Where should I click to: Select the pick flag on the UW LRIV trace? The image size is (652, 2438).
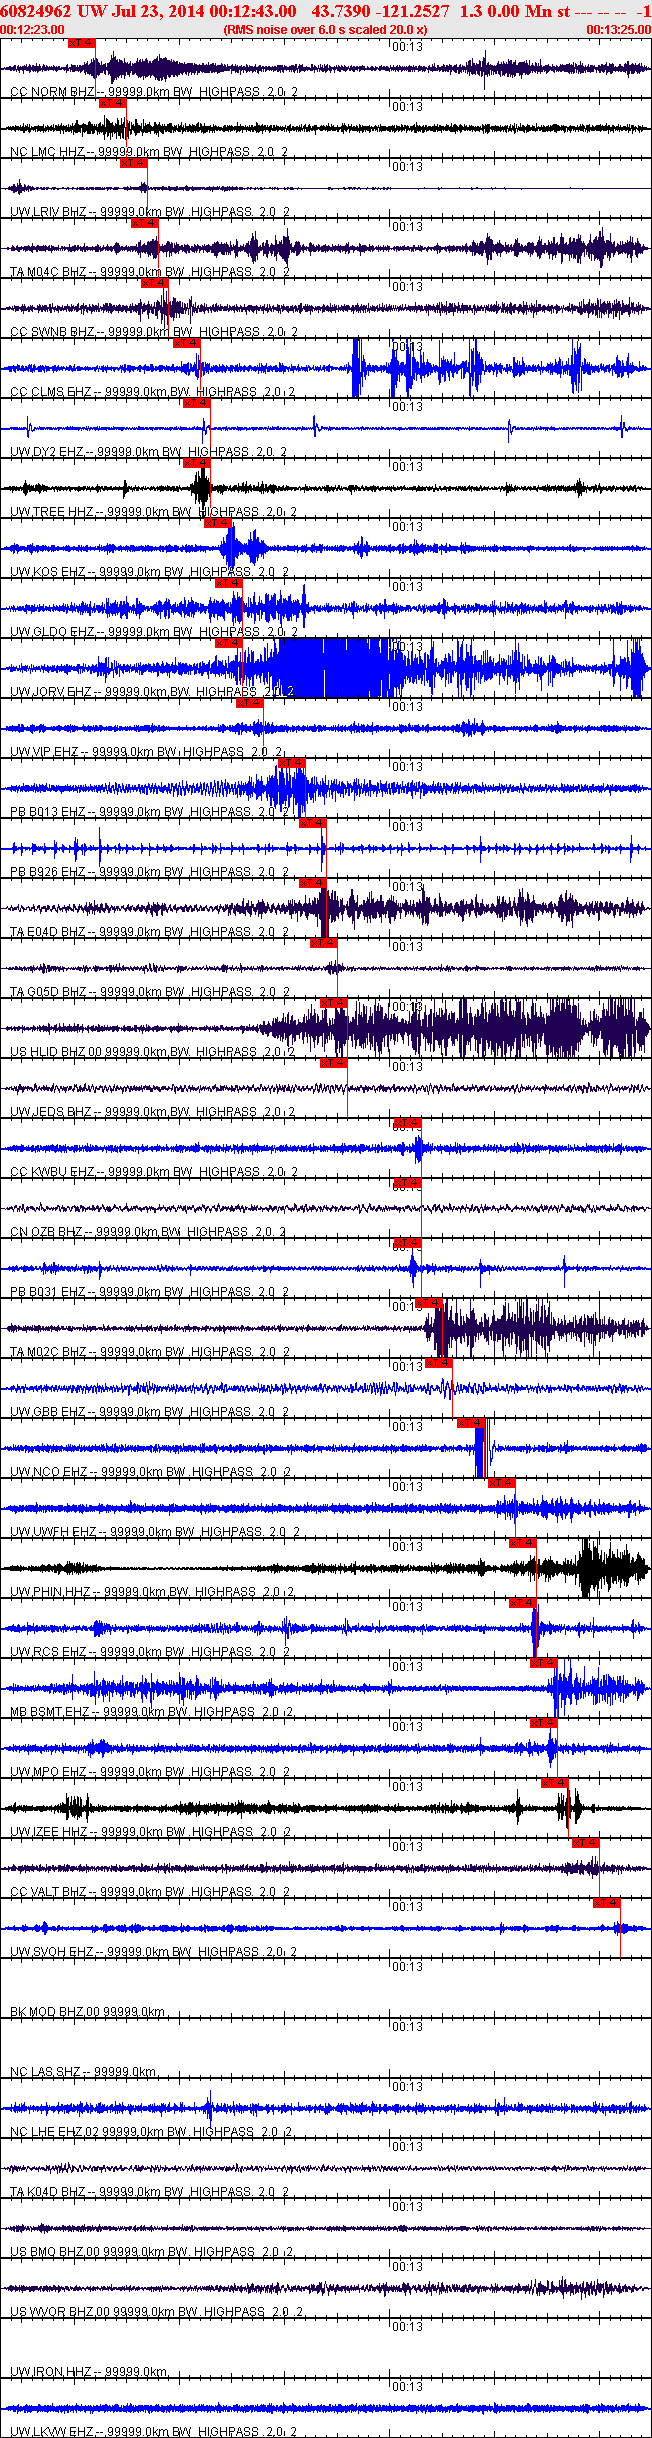click(x=134, y=163)
